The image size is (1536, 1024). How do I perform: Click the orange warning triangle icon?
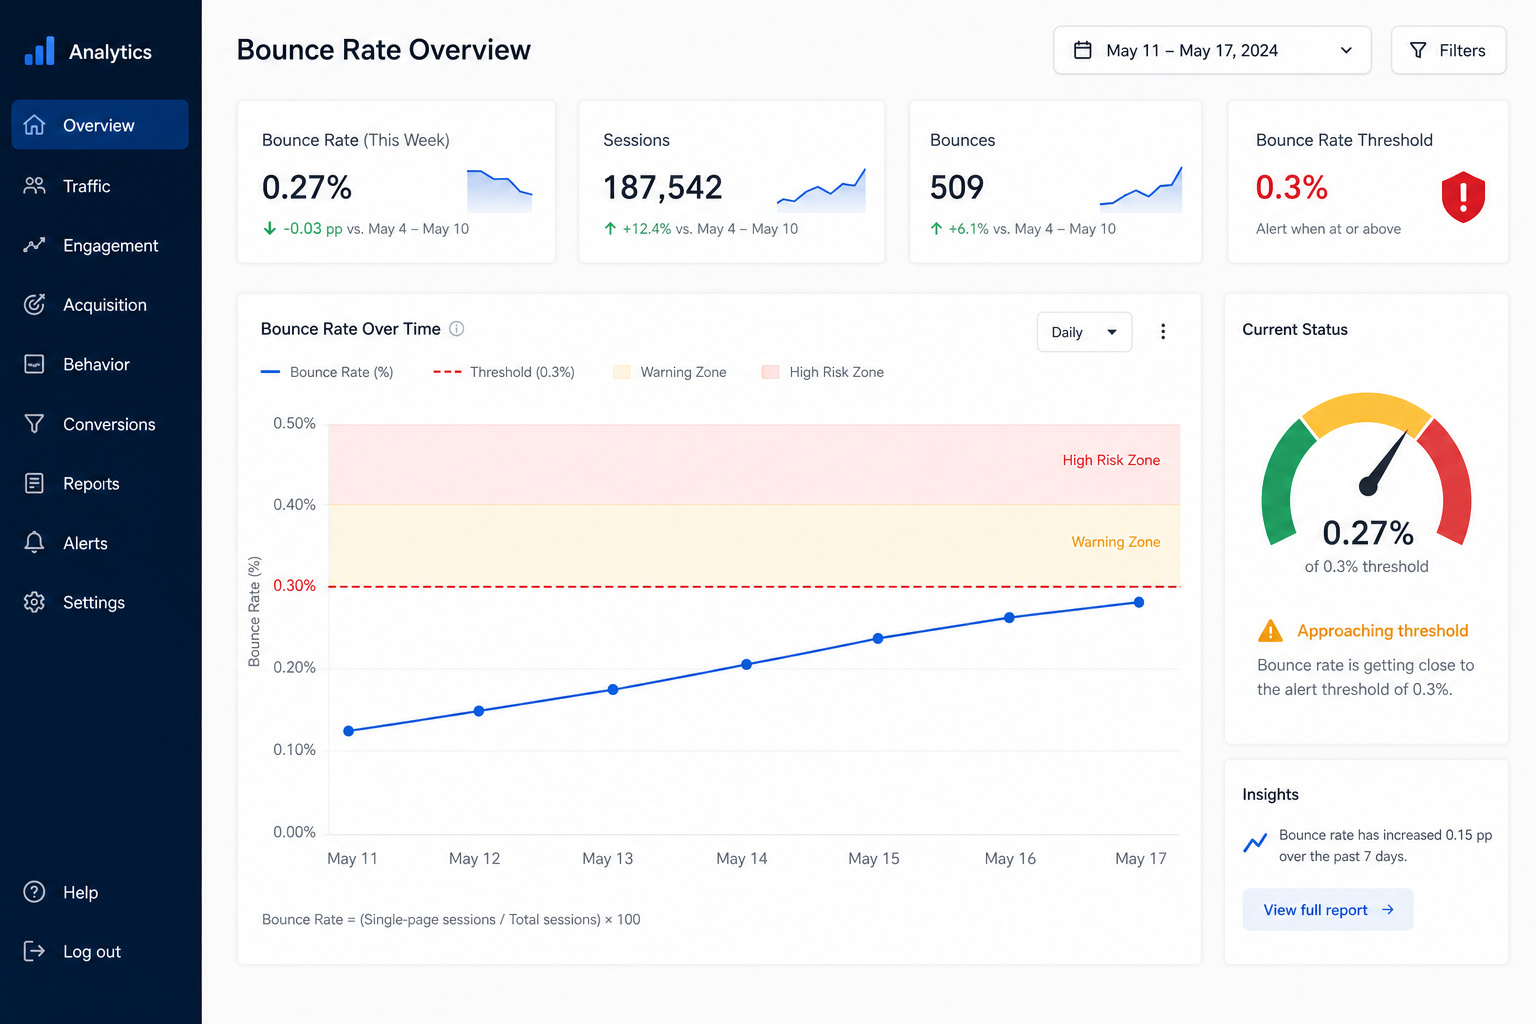point(1270,631)
